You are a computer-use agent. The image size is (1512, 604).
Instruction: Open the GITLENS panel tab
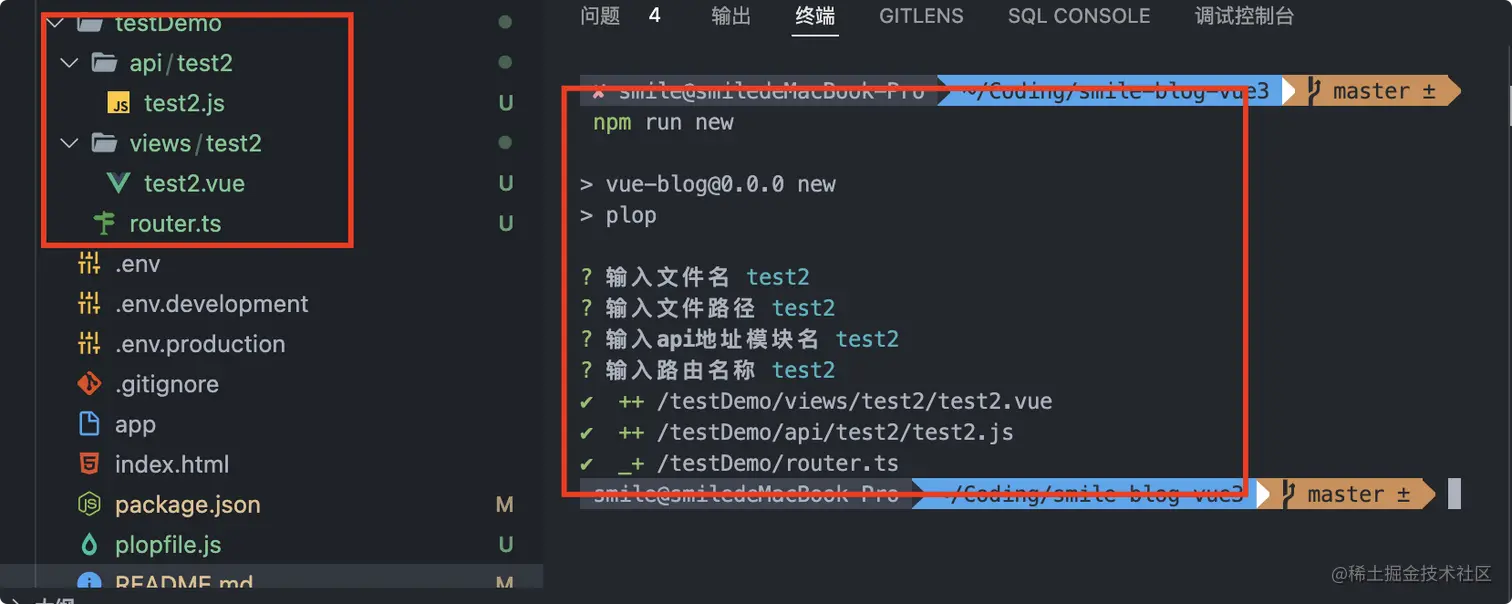tap(920, 16)
